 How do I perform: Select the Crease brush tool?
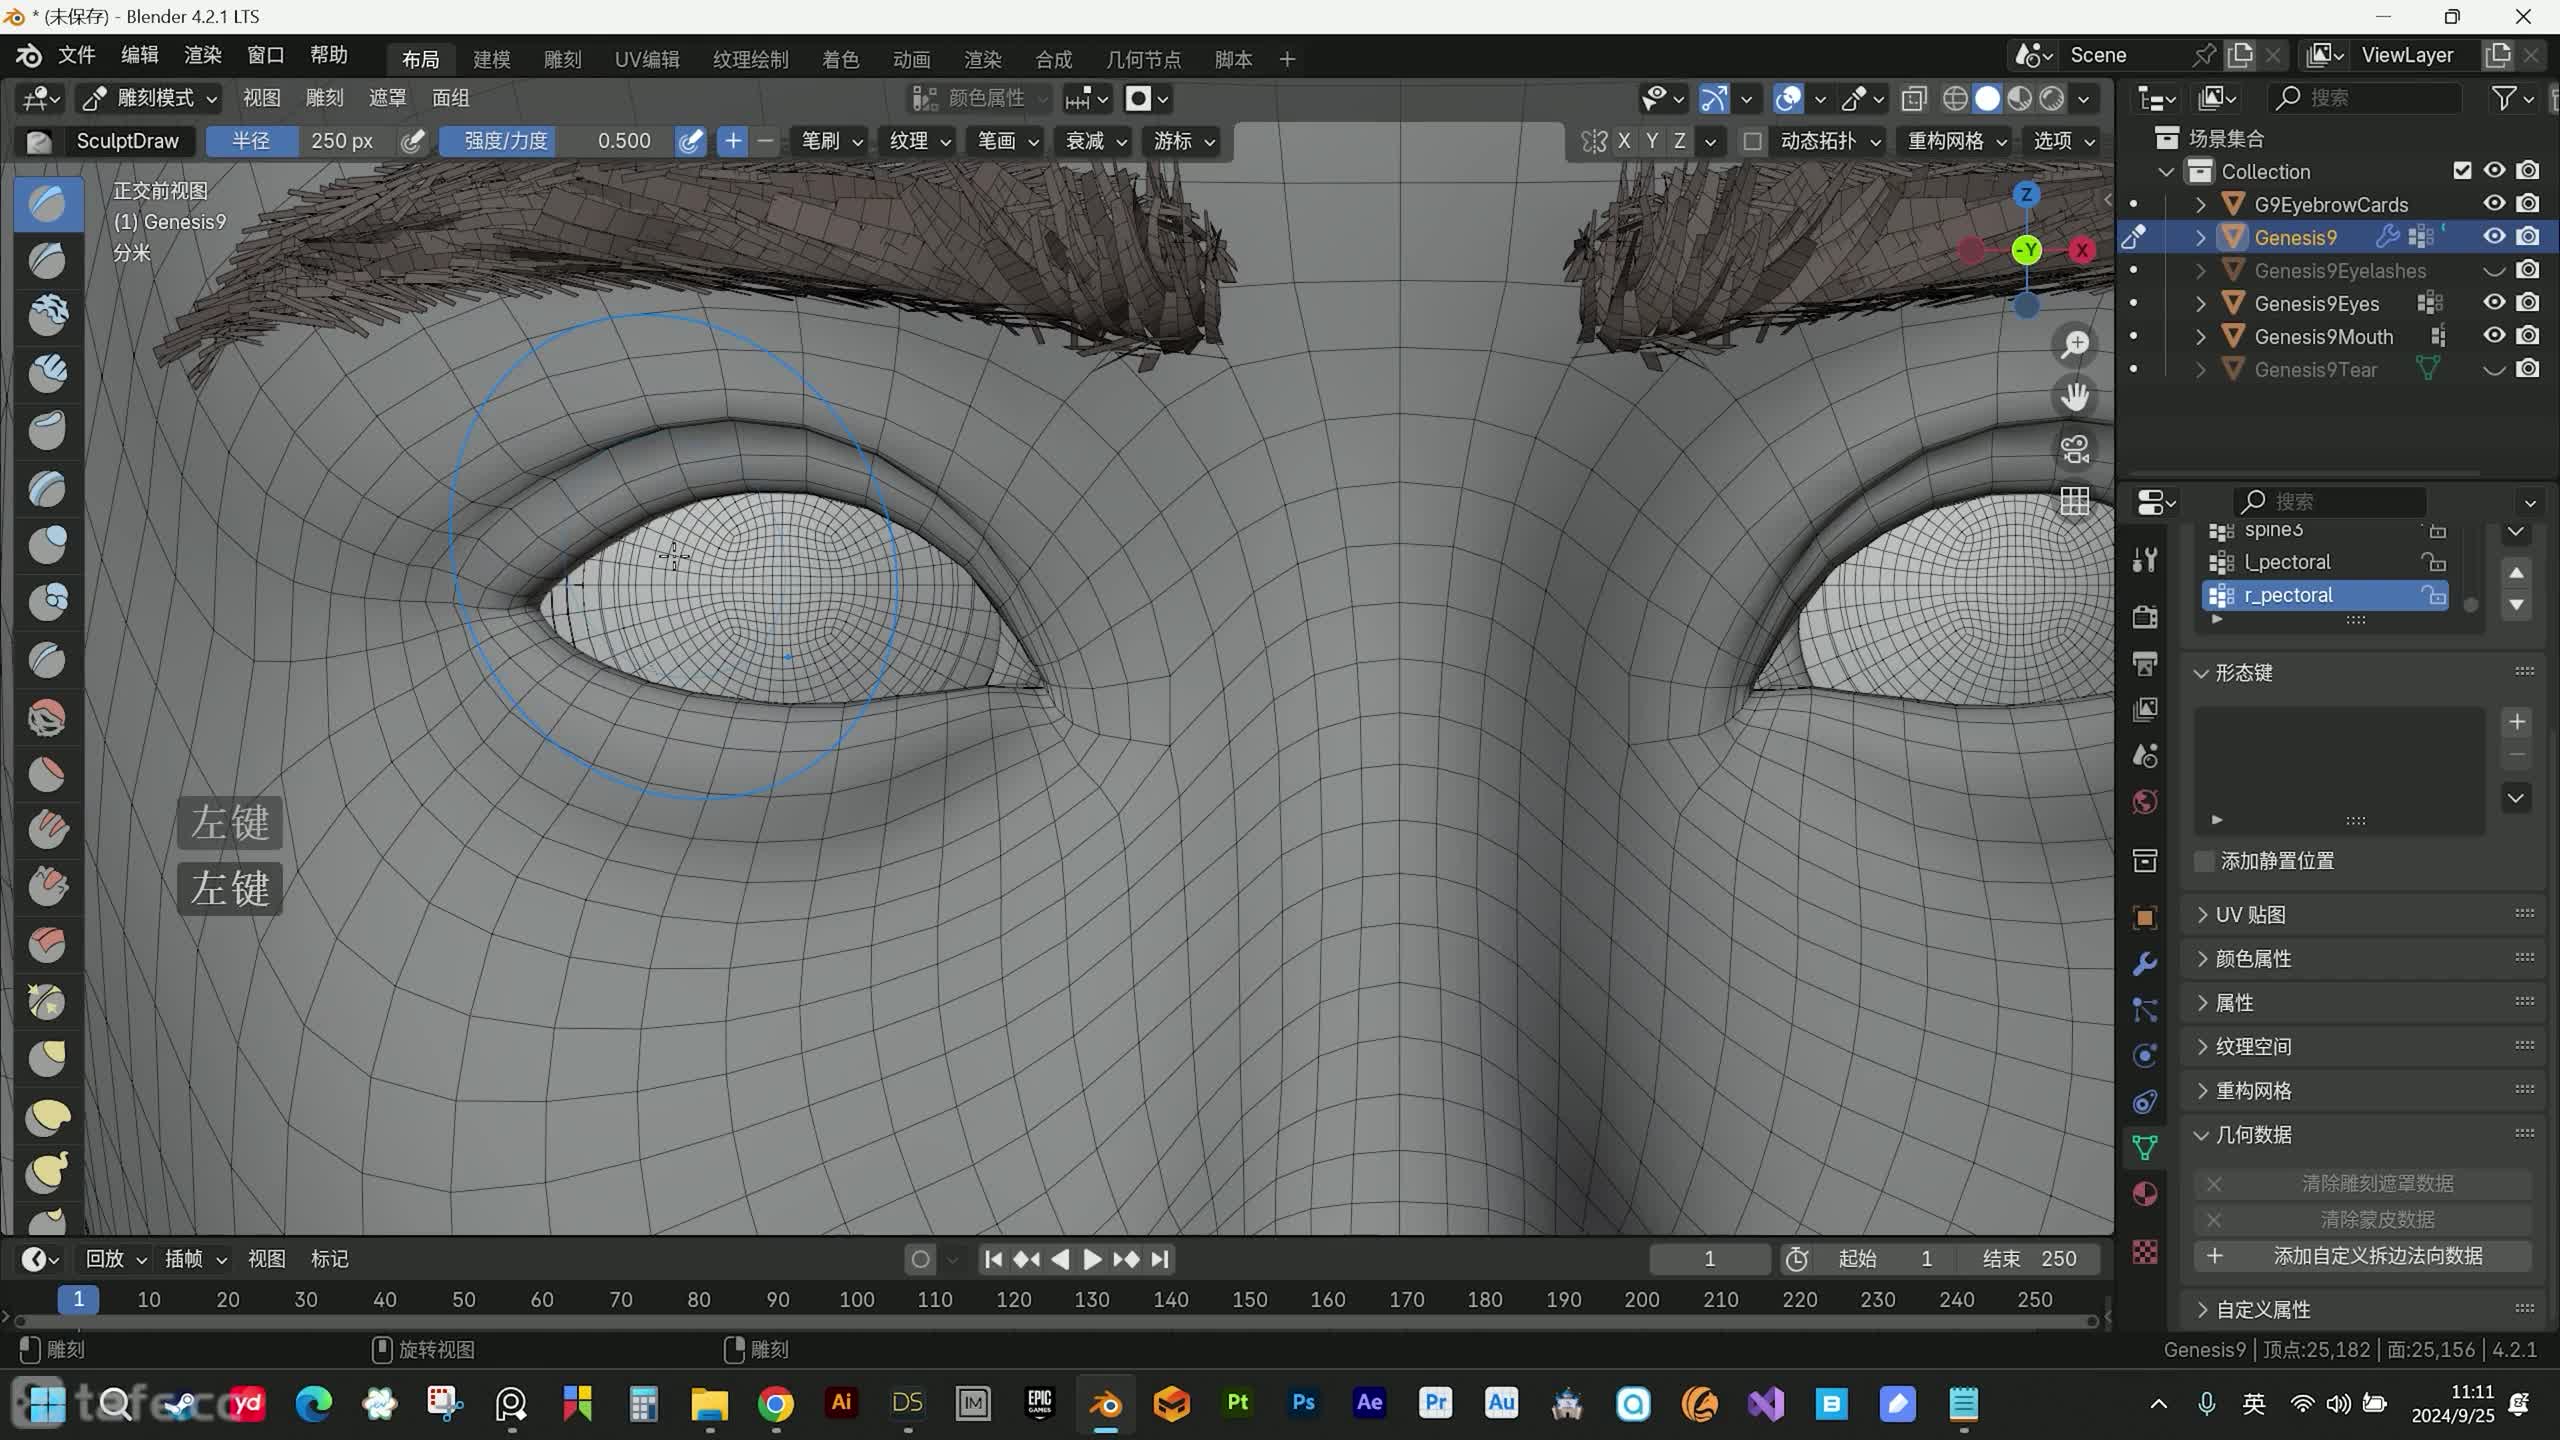click(46, 660)
